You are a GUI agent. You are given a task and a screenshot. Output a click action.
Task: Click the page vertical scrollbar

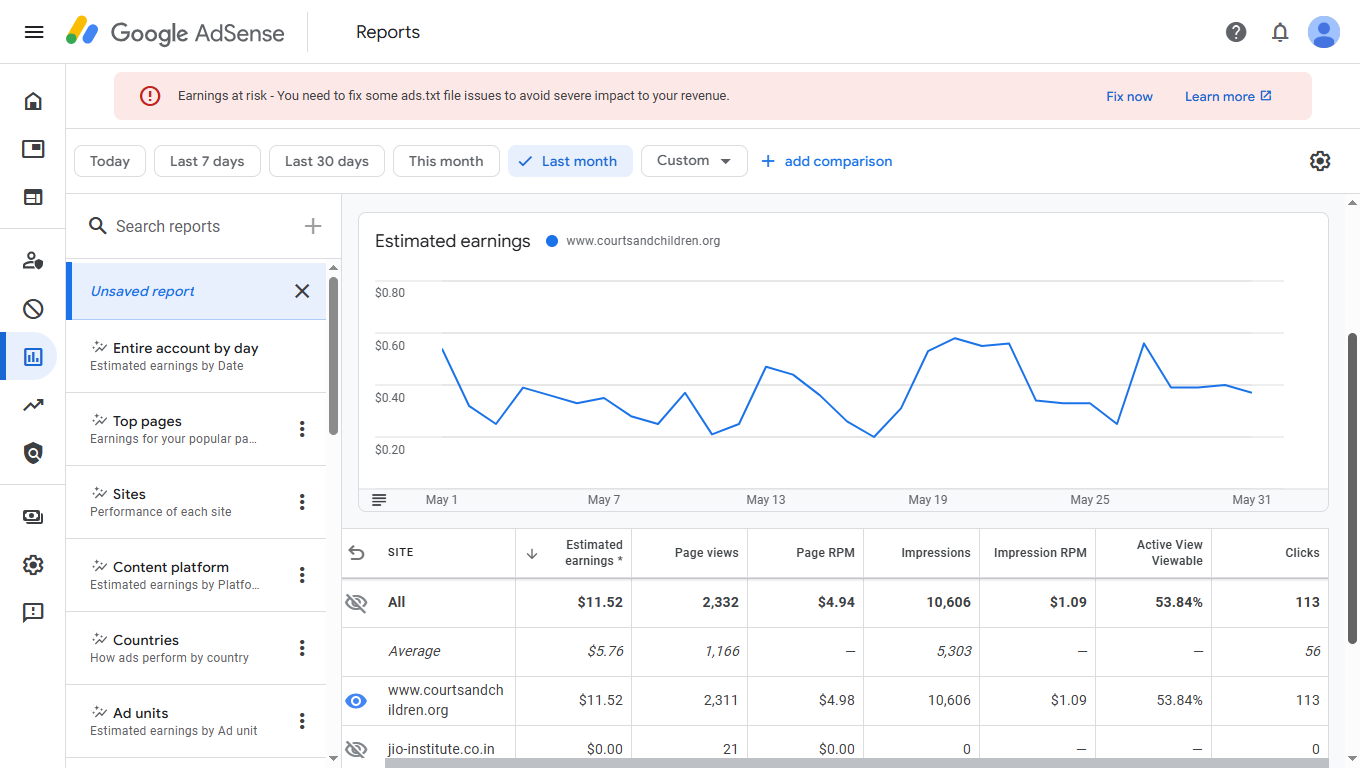[1353, 488]
